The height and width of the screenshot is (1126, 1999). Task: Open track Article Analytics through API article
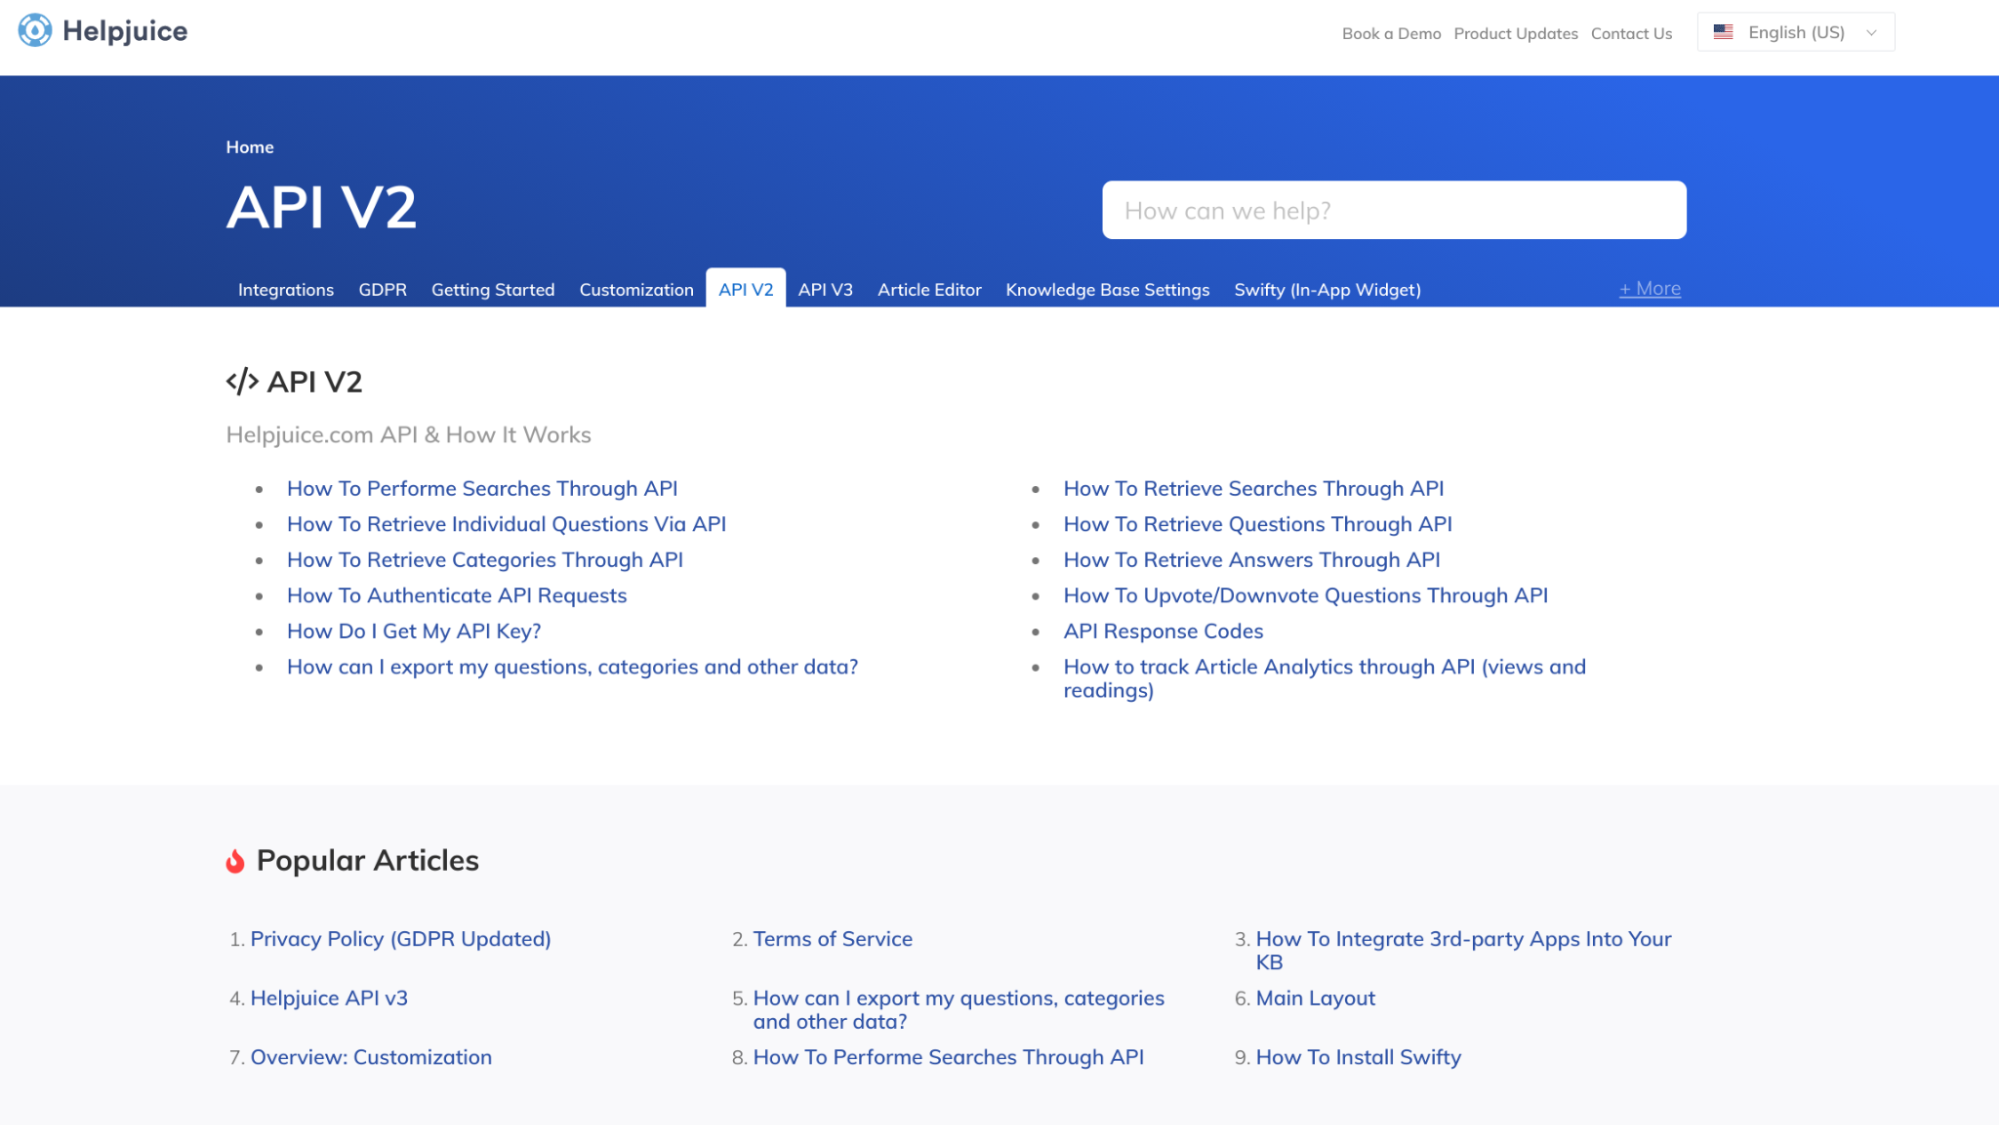pyautogui.click(x=1324, y=679)
